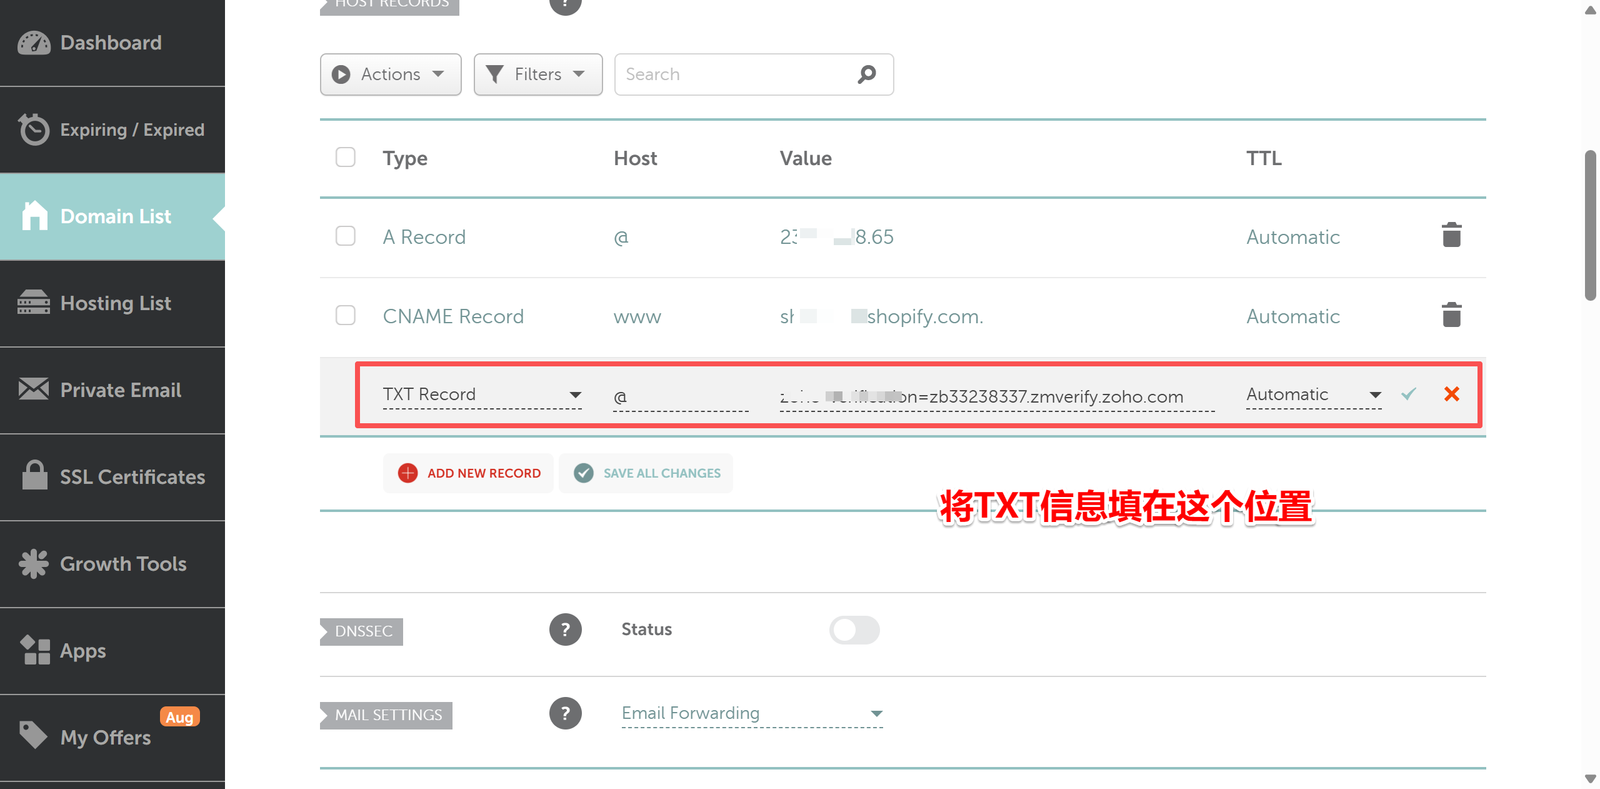Open DNSSEC help question mark
Viewport: 1600px width, 789px height.
[565, 630]
